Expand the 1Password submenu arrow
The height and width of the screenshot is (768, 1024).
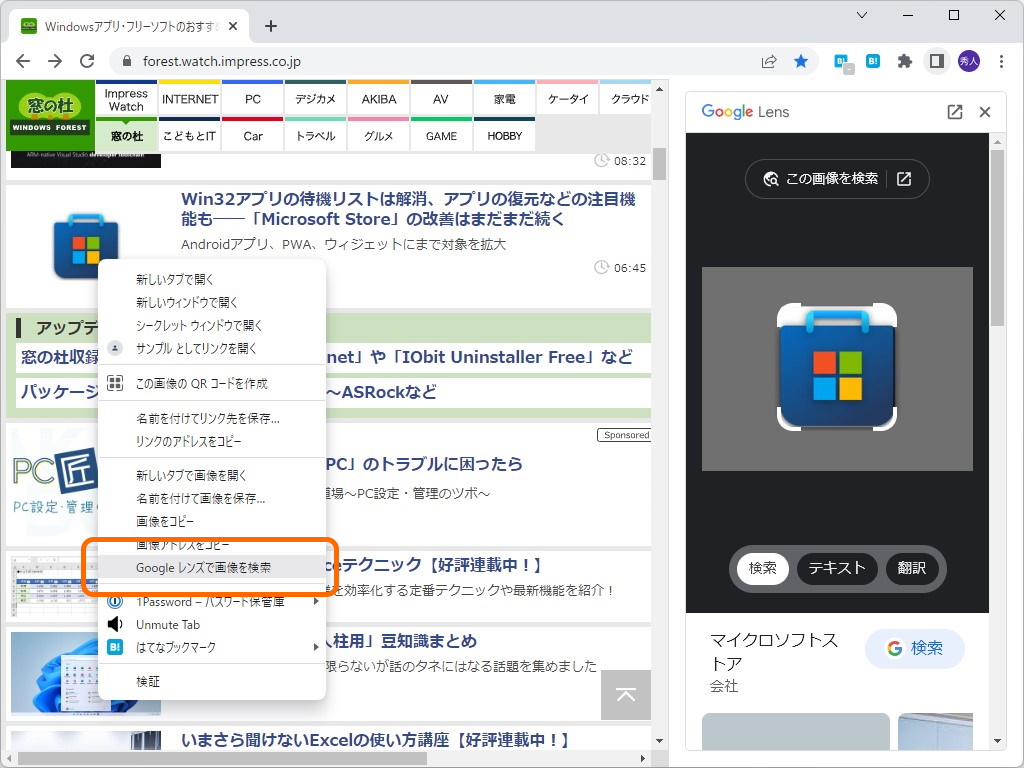tap(316, 601)
